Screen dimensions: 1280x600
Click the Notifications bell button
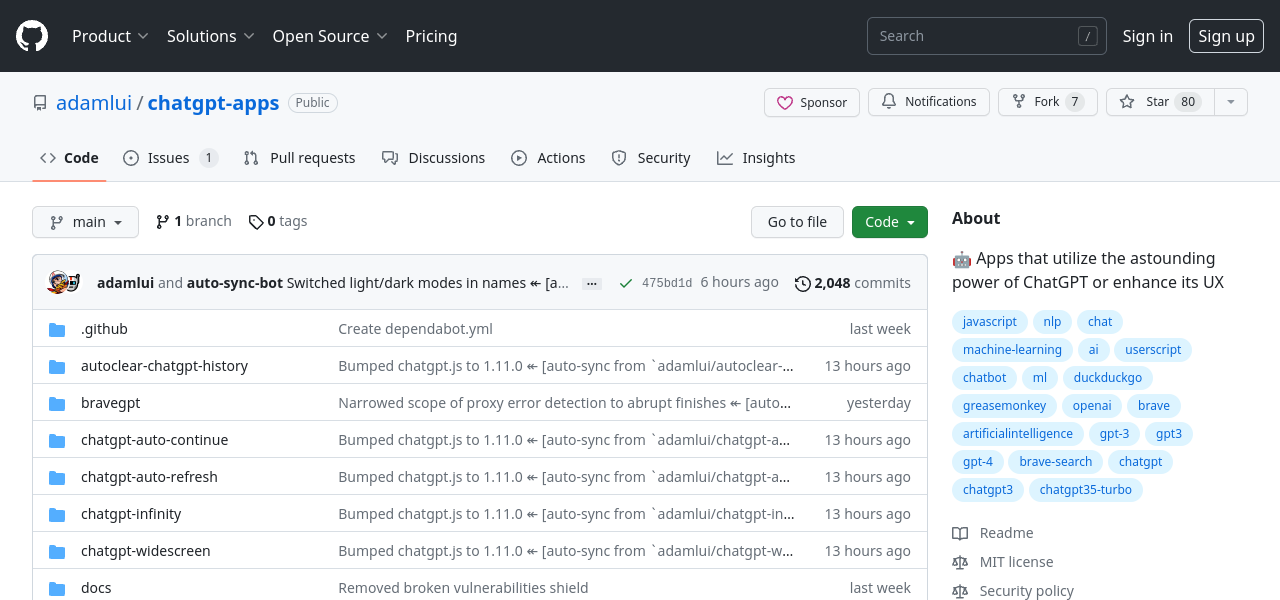click(x=928, y=102)
